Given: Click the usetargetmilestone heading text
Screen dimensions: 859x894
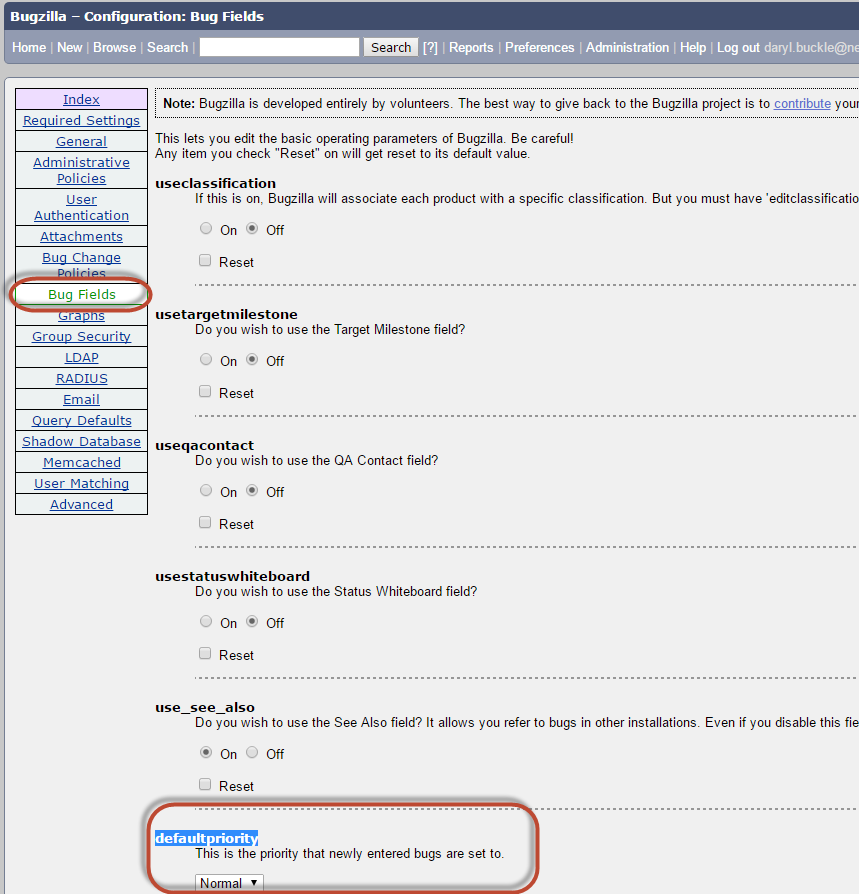Looking at the screenshot, I should [x=226, y=314].
